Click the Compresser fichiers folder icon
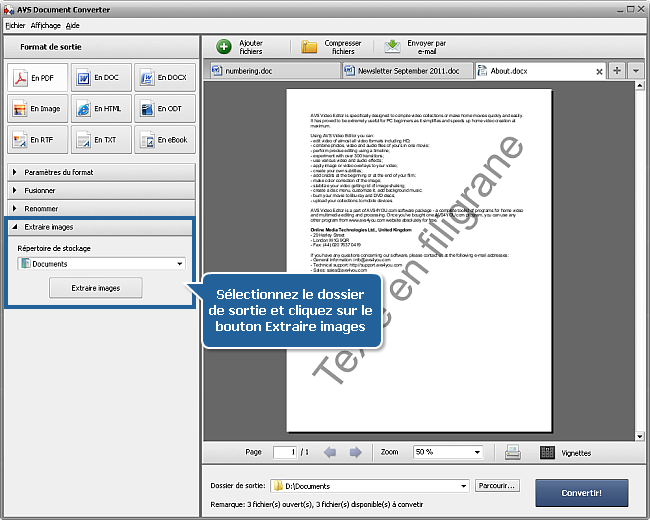 pos(310,46)
